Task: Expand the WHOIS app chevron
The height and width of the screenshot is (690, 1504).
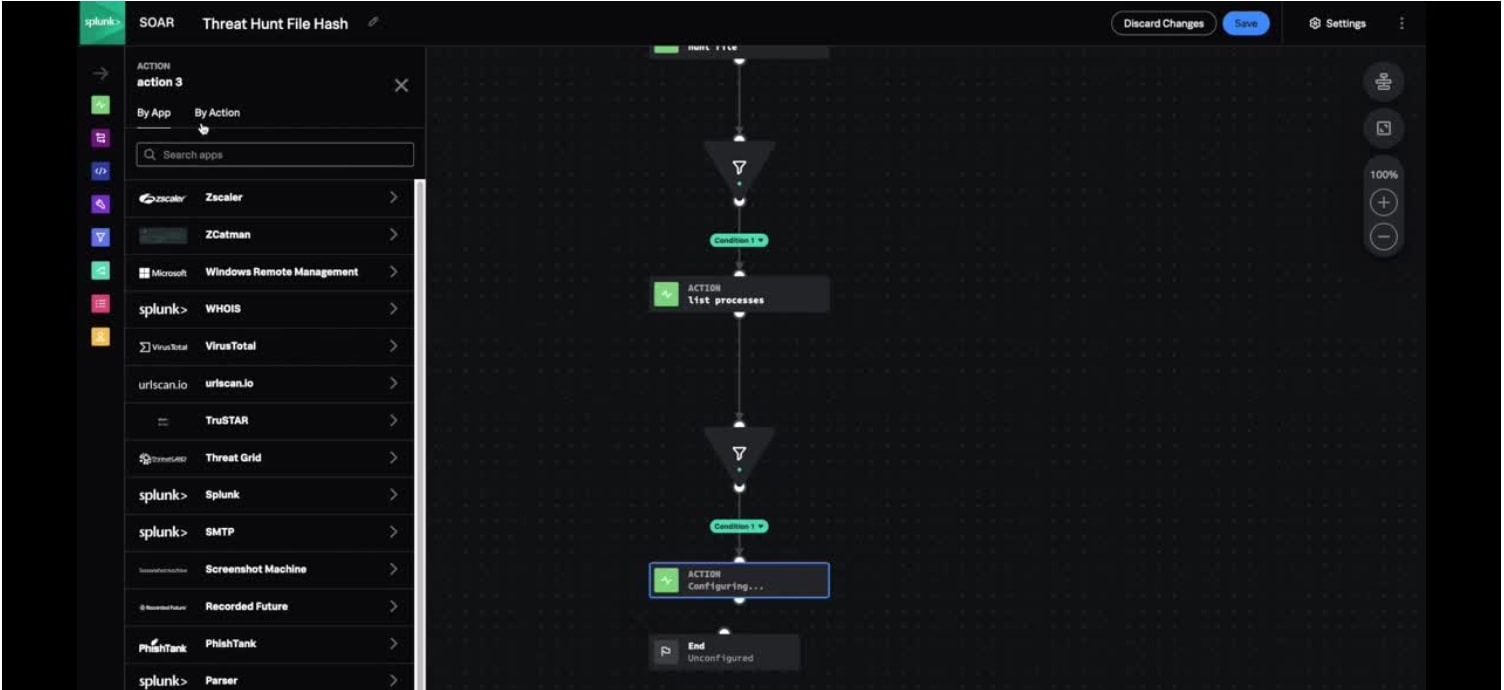Action: pos(394,309)
